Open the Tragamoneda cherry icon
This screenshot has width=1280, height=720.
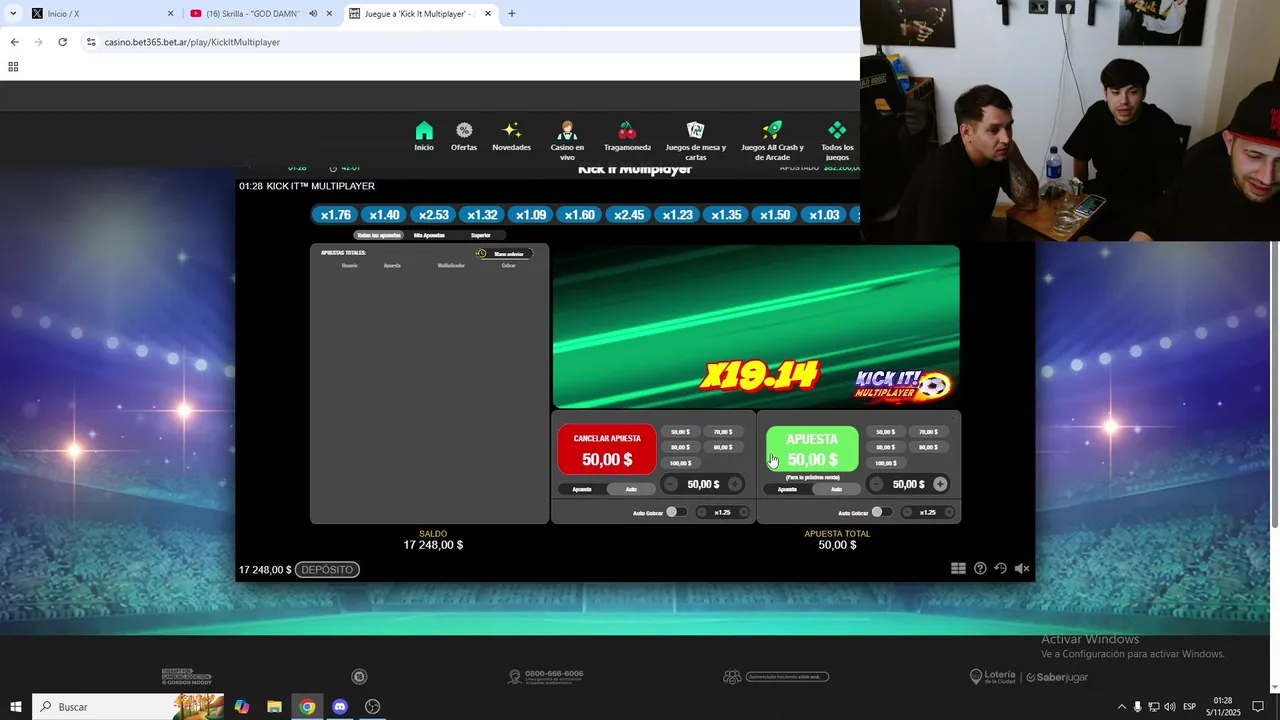pyautogui.click(x=627, y=131)
